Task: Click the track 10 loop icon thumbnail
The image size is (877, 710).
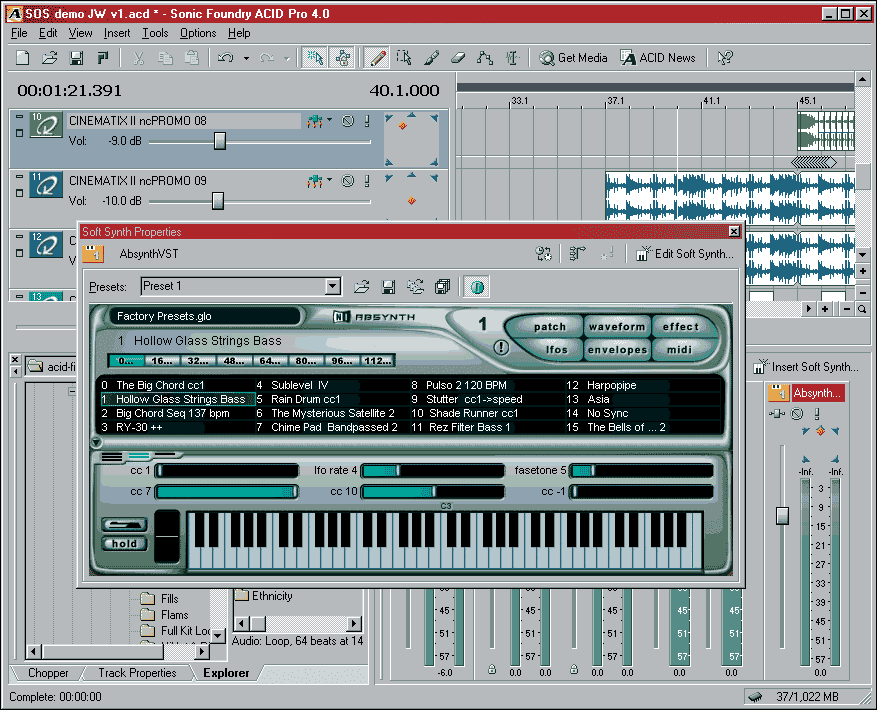Action: [x=46, y=125]
